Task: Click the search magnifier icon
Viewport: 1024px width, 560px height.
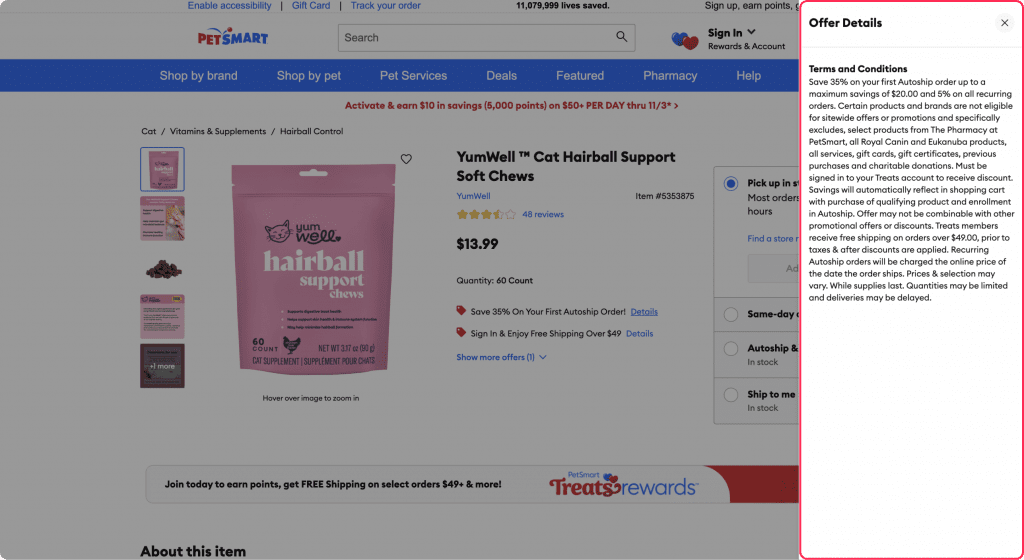Action: coord(621,37)
